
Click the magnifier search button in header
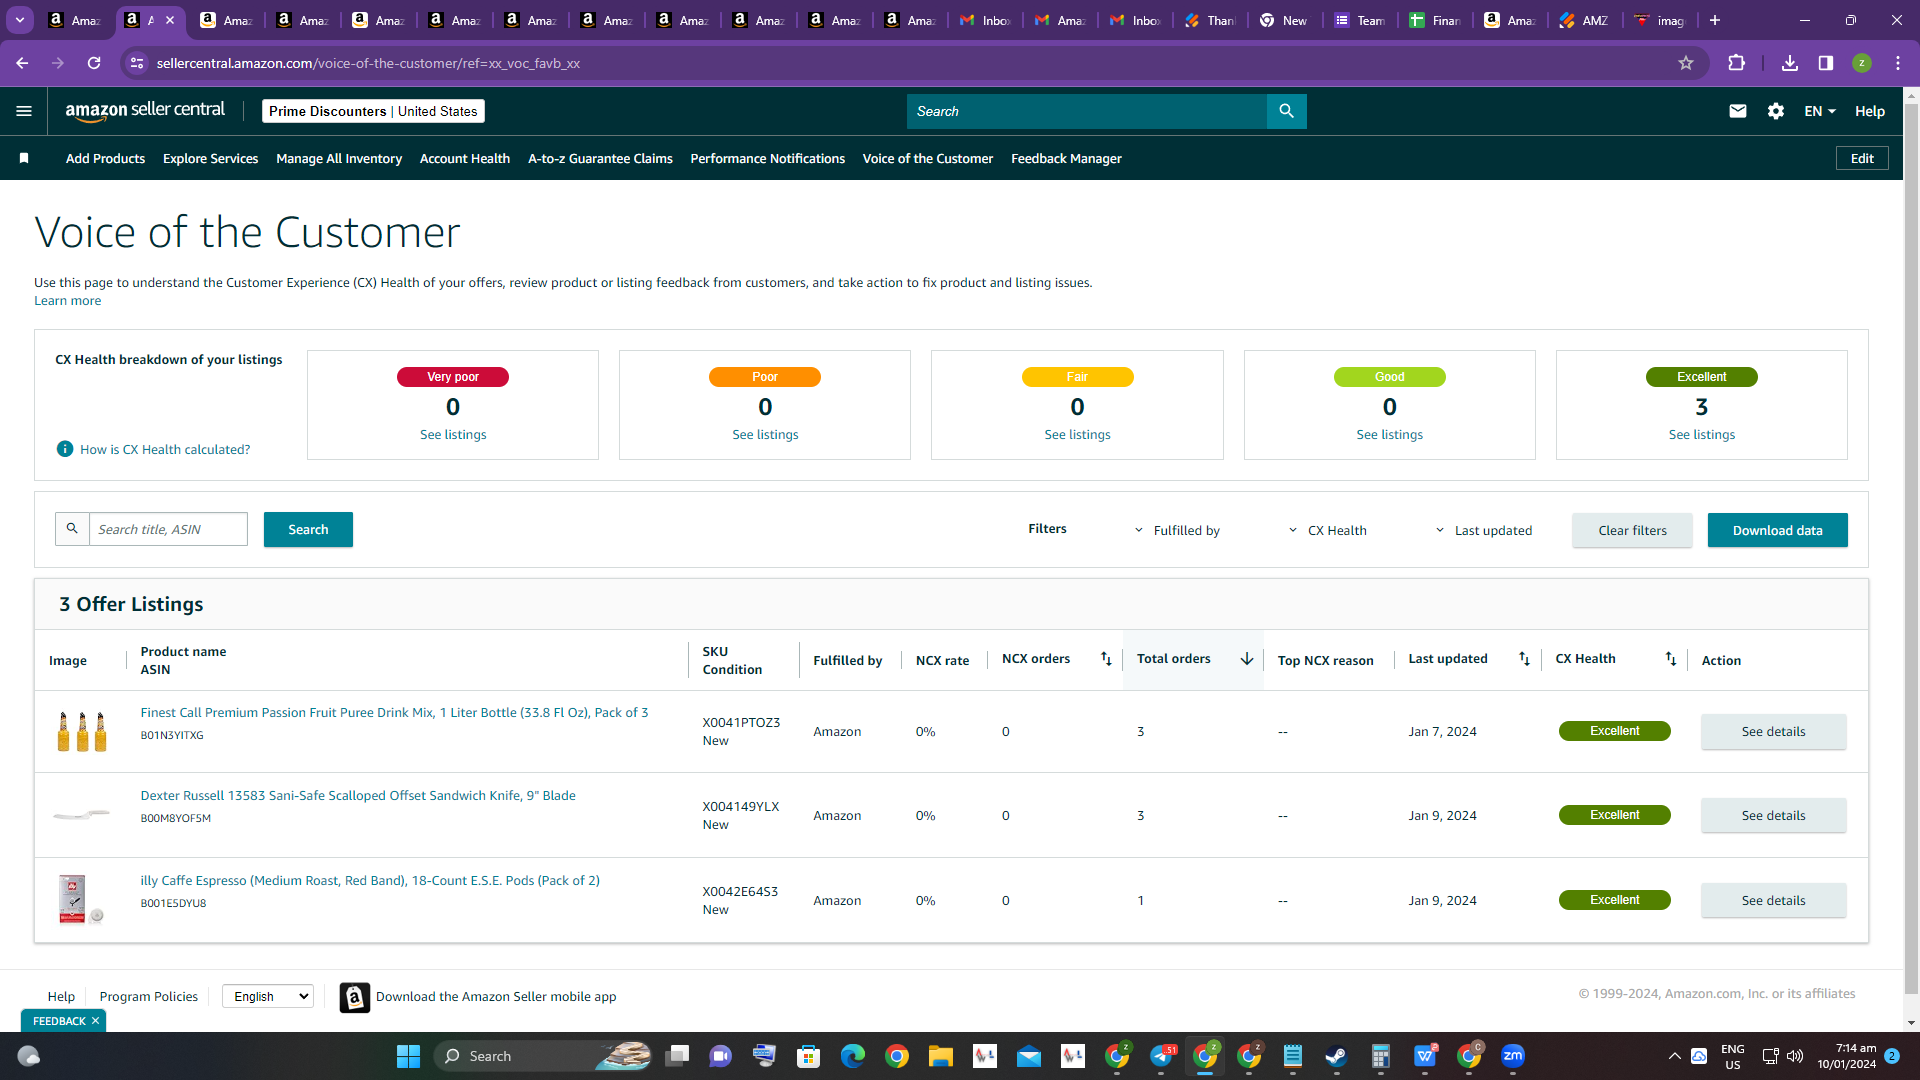(x=1287, y=111)
